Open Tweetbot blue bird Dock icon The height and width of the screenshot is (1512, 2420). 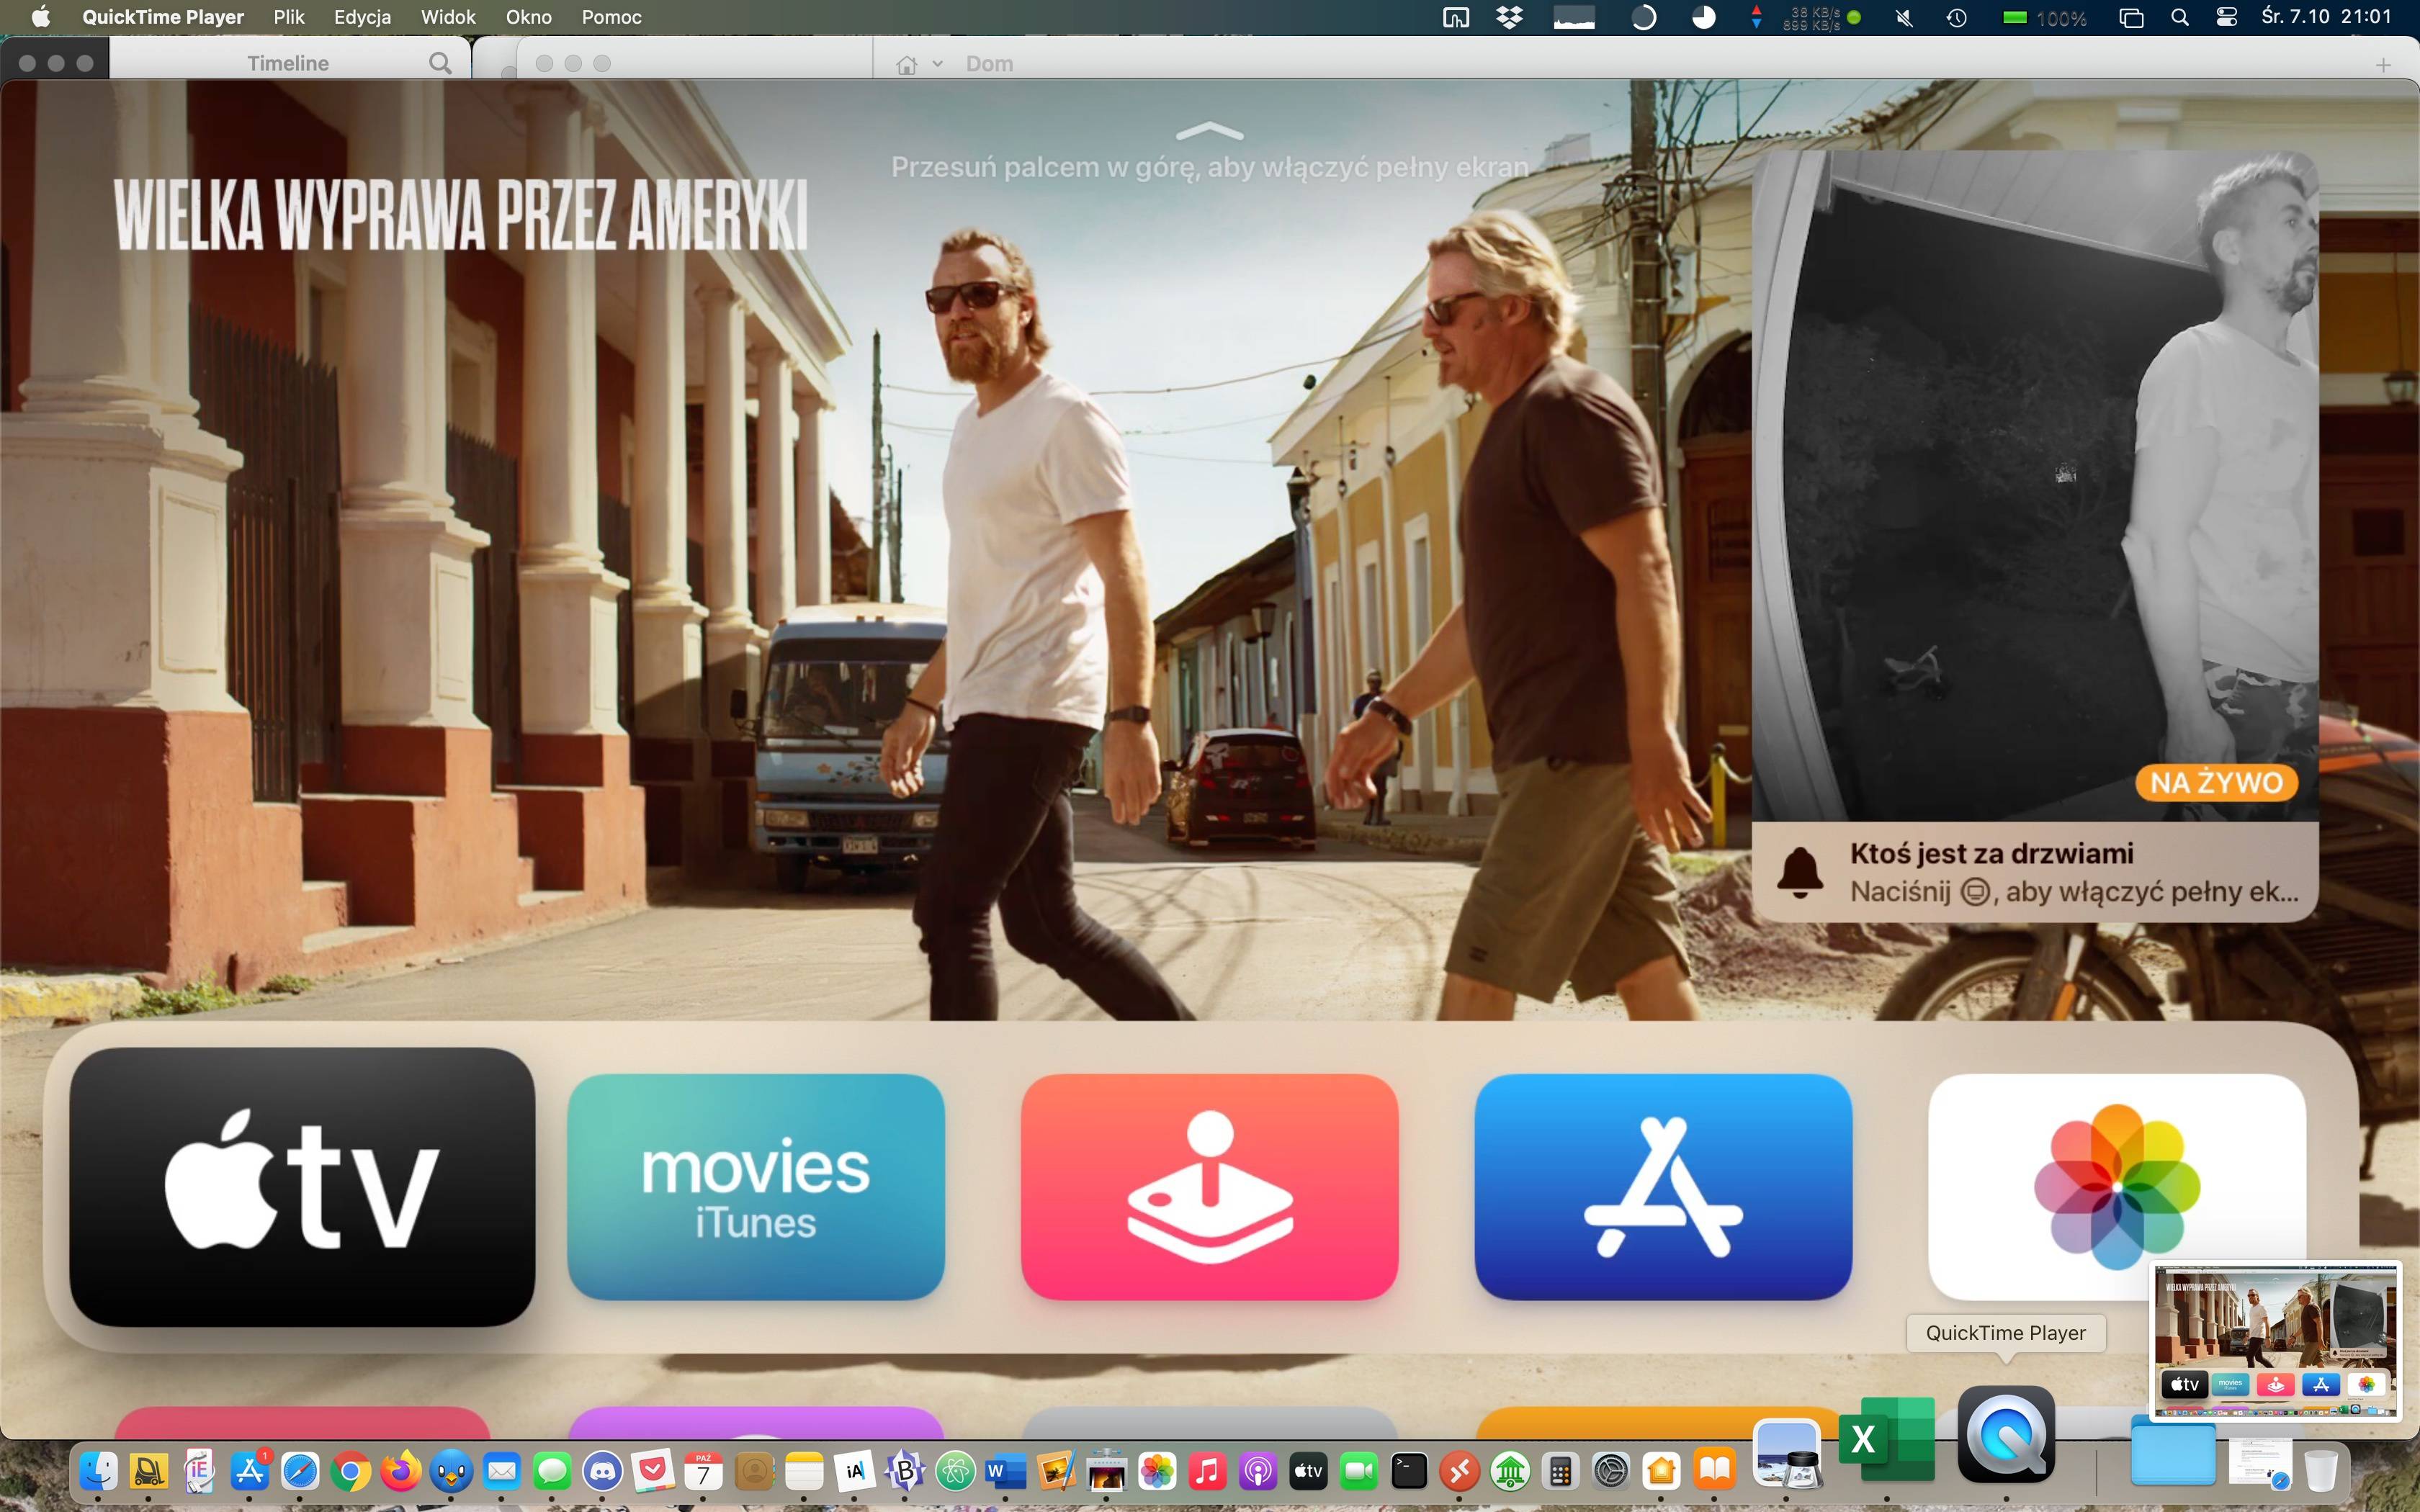[x=451, y=1470]
